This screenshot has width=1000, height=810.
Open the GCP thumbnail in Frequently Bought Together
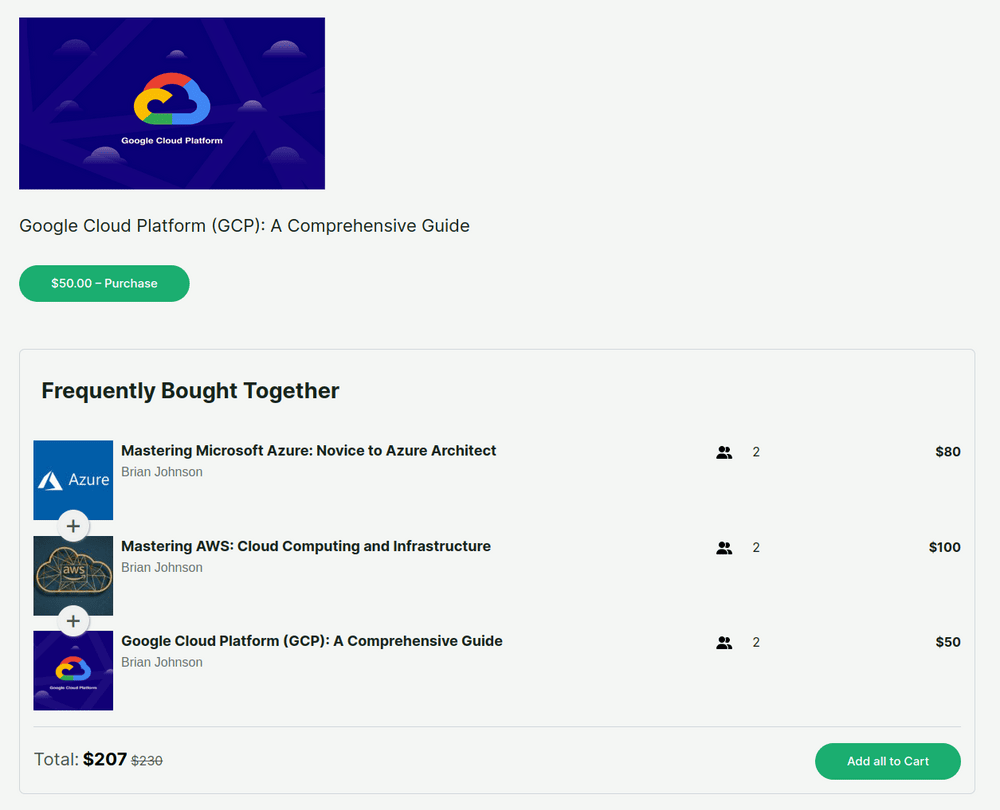[73, 670]
